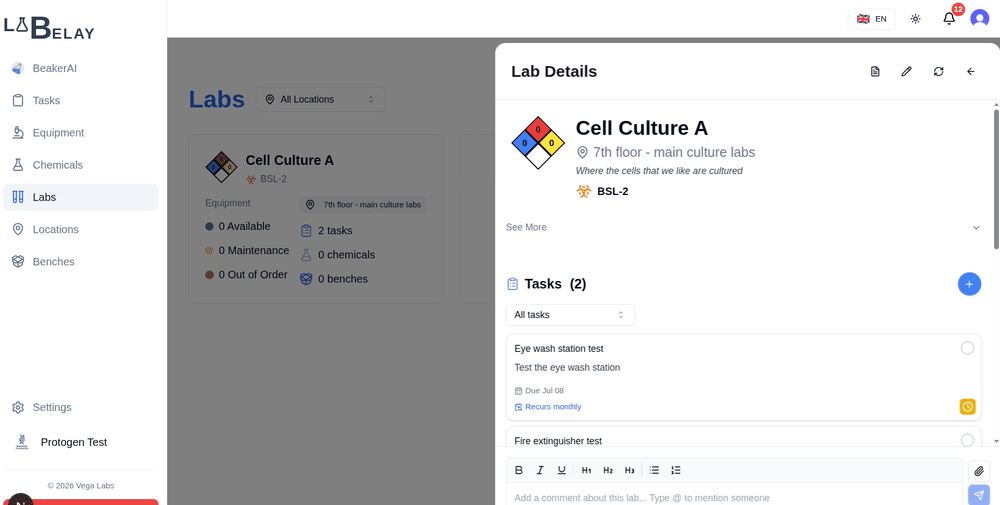Set Heading 1 style in comment editor

[x=587, y=470]
